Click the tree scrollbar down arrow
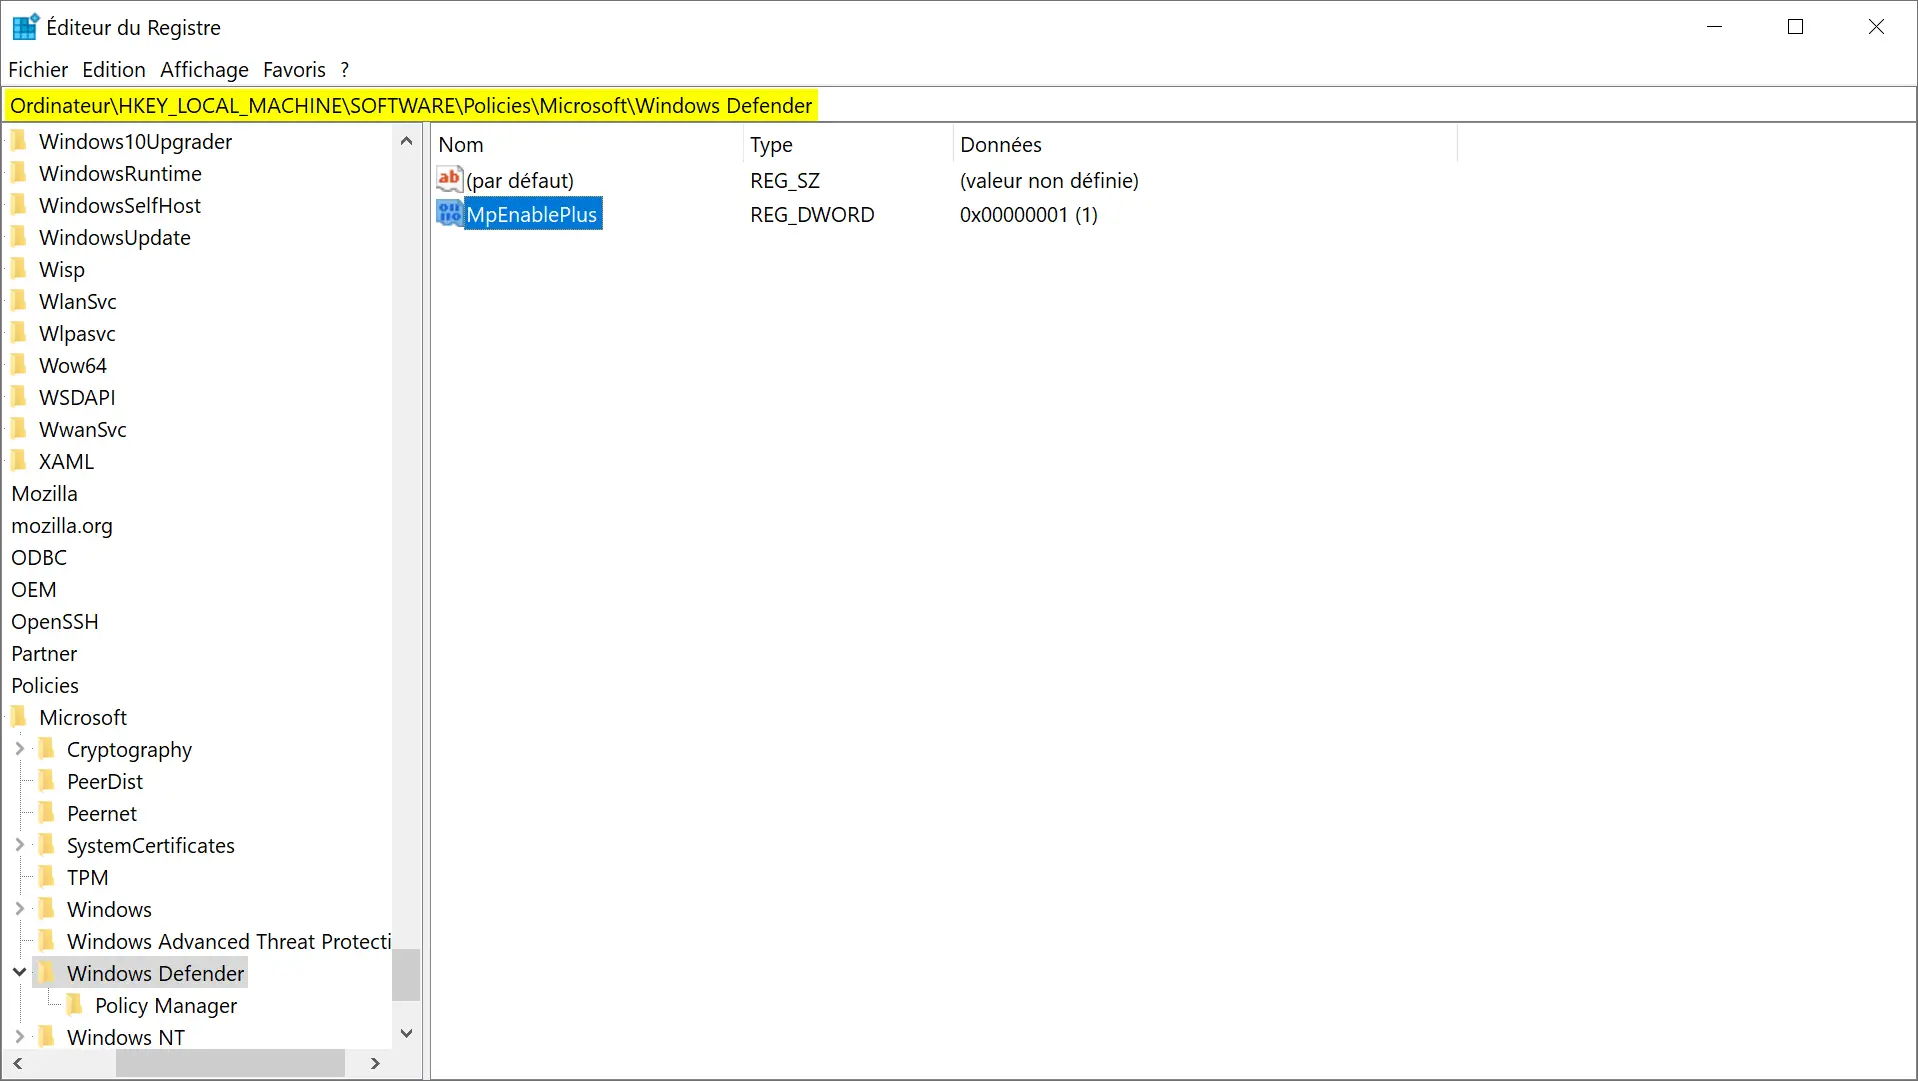Viewport: 1918px width, 1081px height. click(x=406, y=1033)
